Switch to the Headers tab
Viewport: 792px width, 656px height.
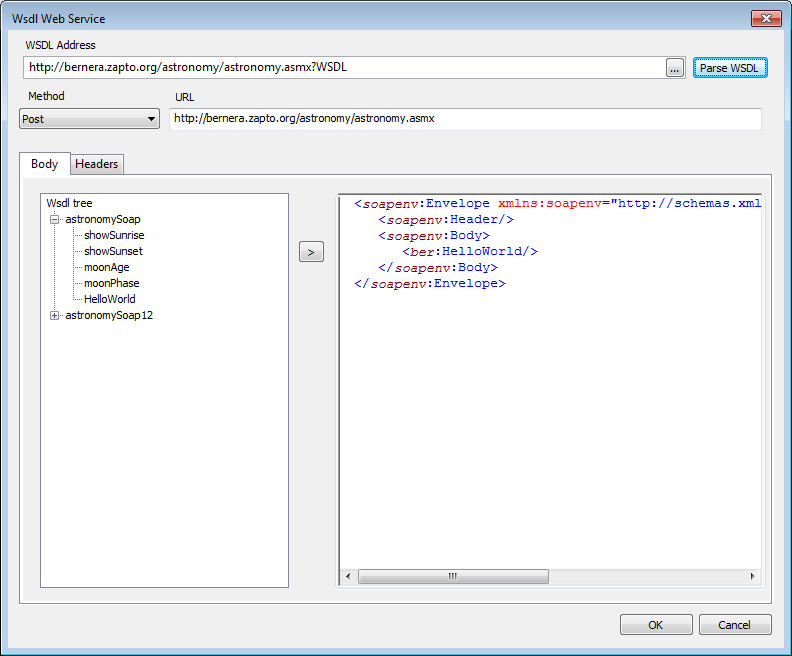click(x=96, y=164)
